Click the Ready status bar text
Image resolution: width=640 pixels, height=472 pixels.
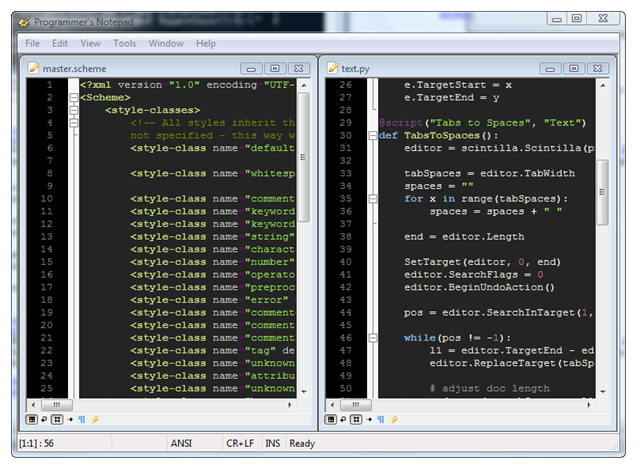[302, 443]
